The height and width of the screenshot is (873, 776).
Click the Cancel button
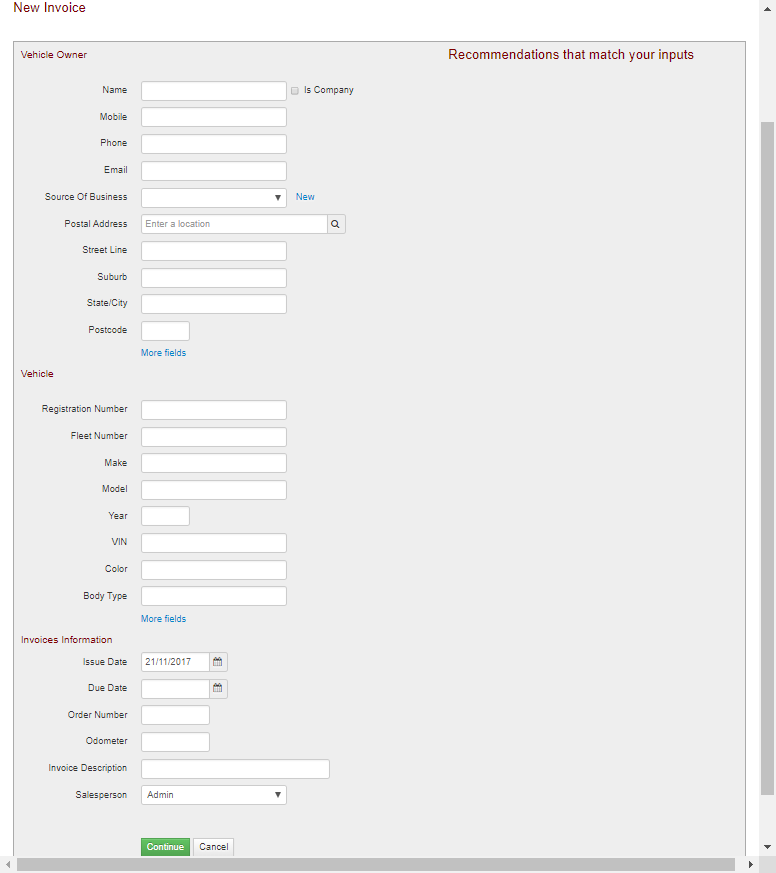(x=214, y=847)
